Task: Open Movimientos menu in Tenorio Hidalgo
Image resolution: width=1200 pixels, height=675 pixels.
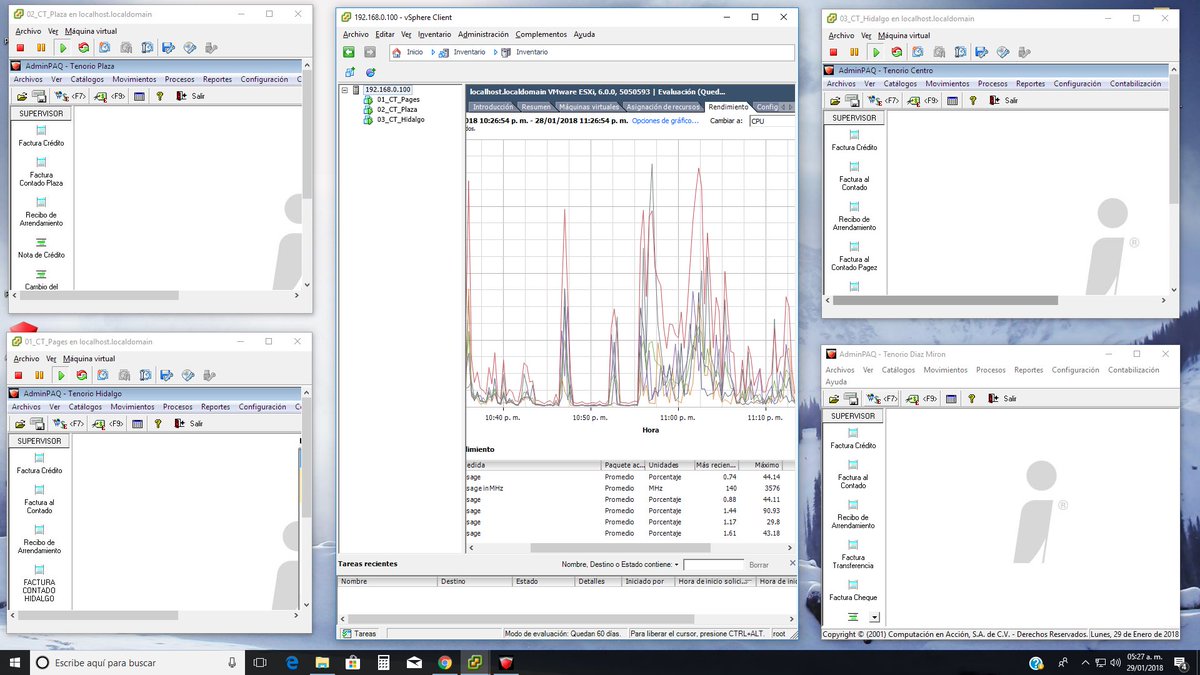Action: (133, 407)
